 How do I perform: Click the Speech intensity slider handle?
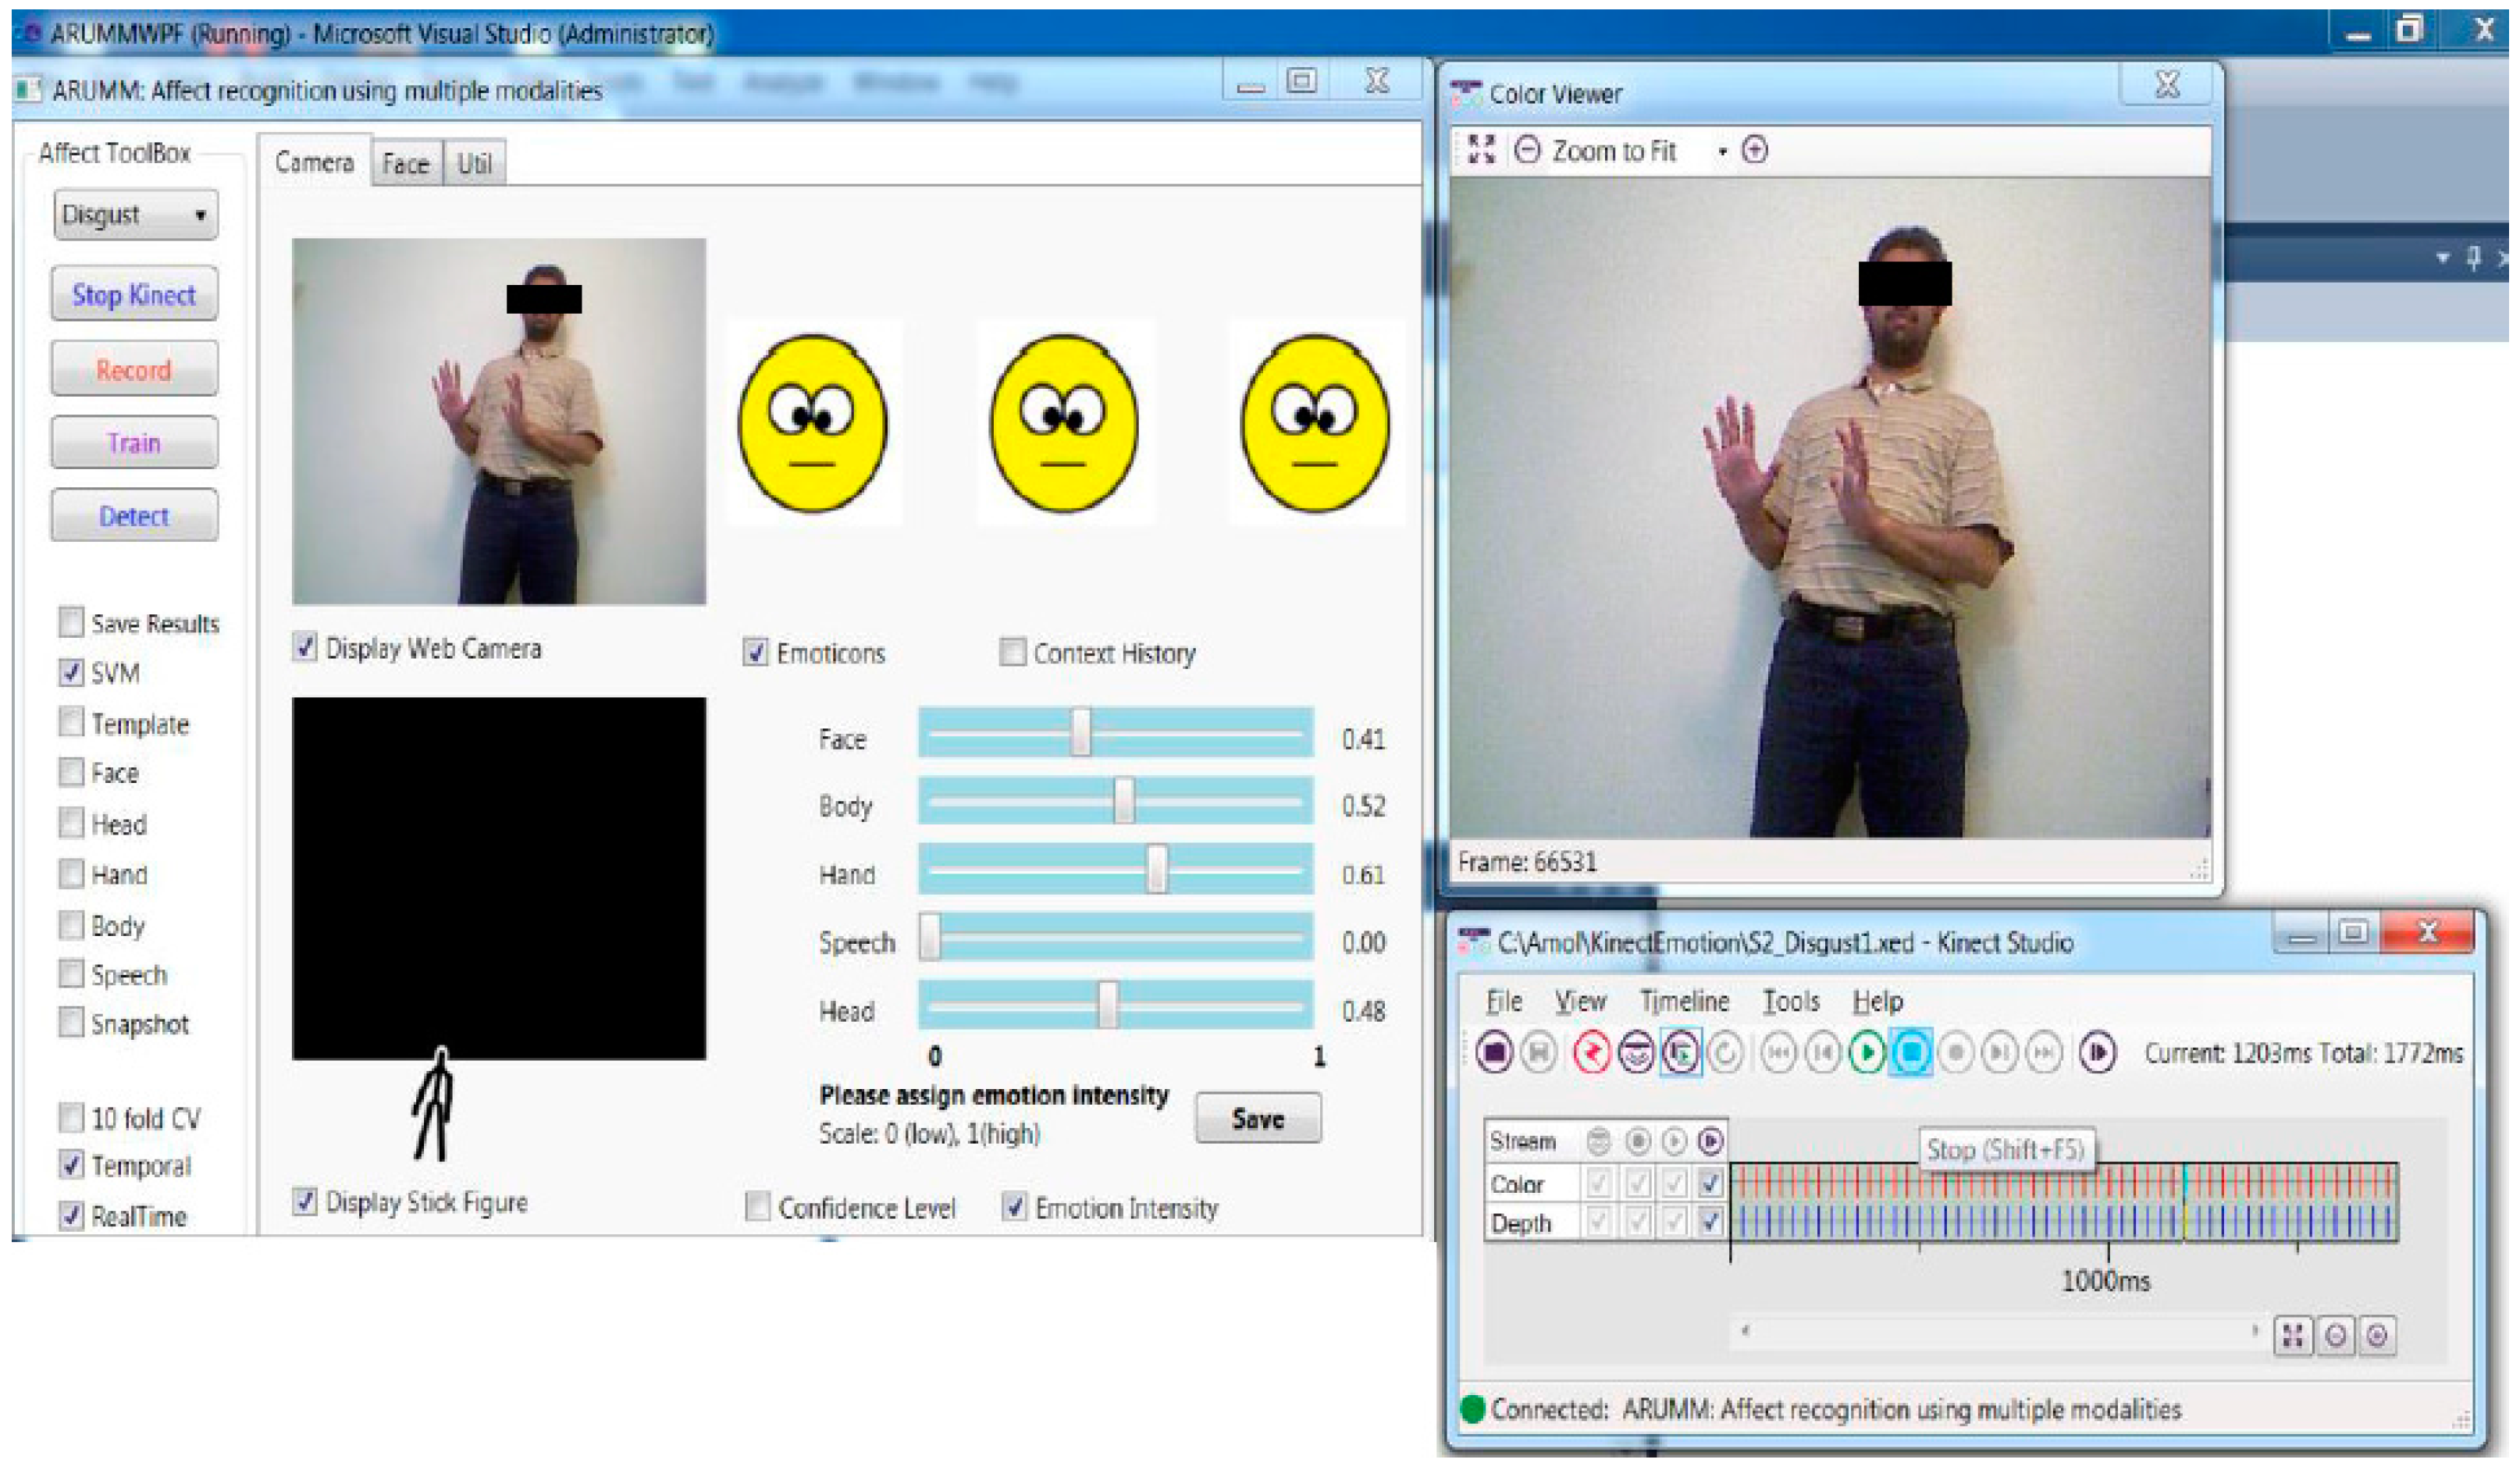(x=929, y=936)
